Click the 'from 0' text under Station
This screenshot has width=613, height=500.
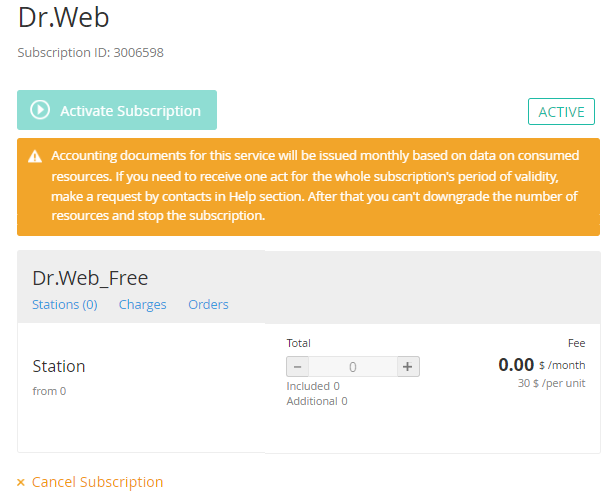click(x=49, y=391)
